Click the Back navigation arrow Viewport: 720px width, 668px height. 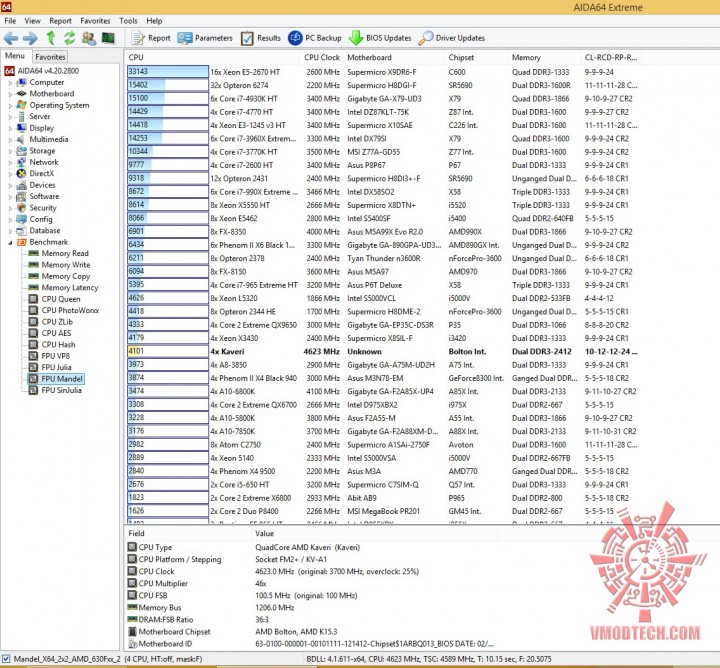[11, 38]
